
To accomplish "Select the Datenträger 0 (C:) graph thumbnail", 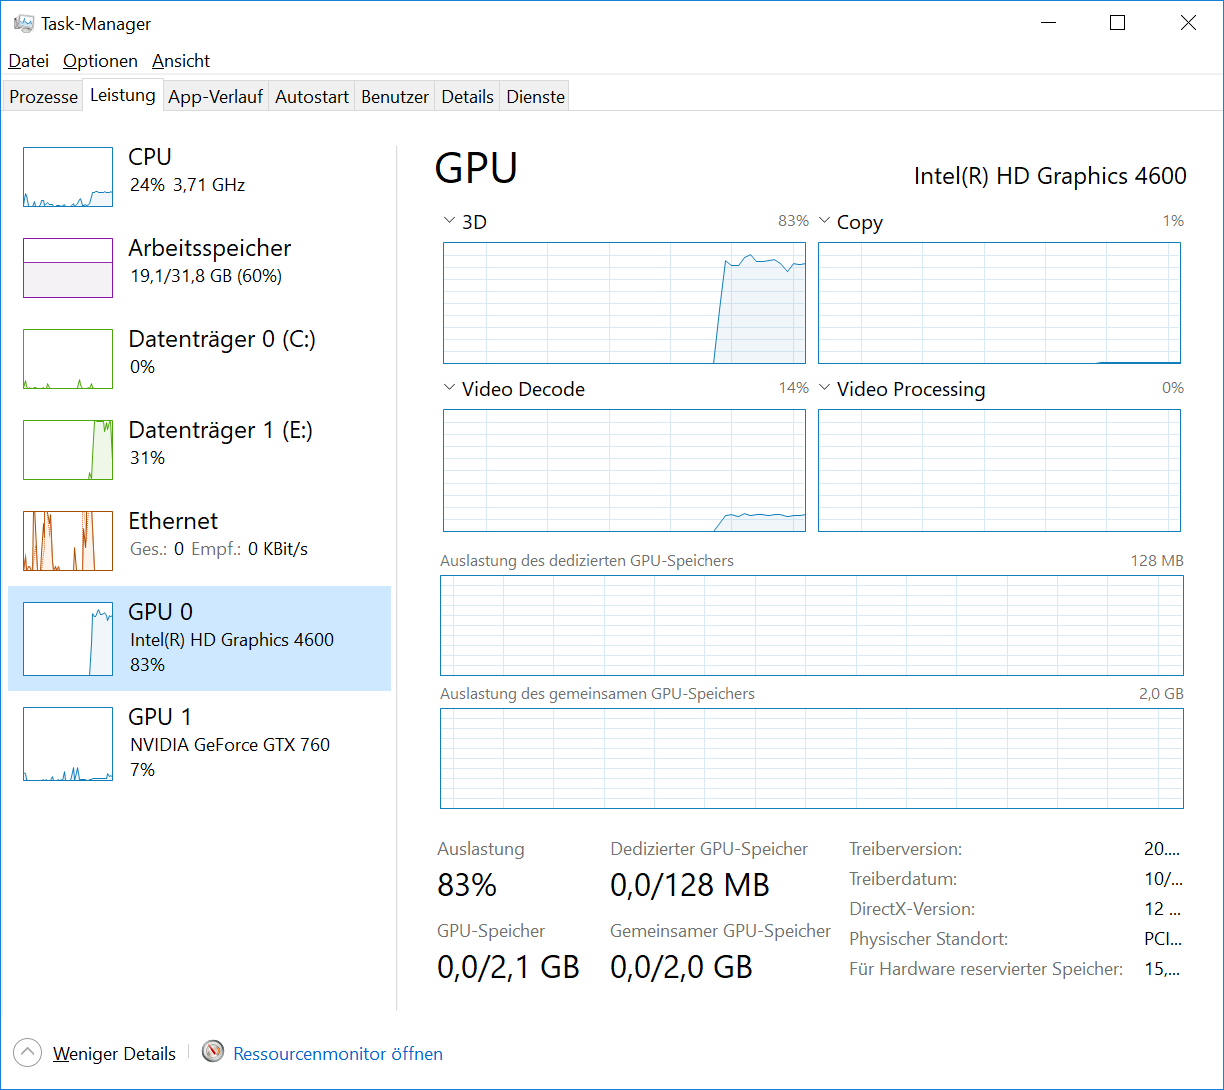I will tap(68, 359).
